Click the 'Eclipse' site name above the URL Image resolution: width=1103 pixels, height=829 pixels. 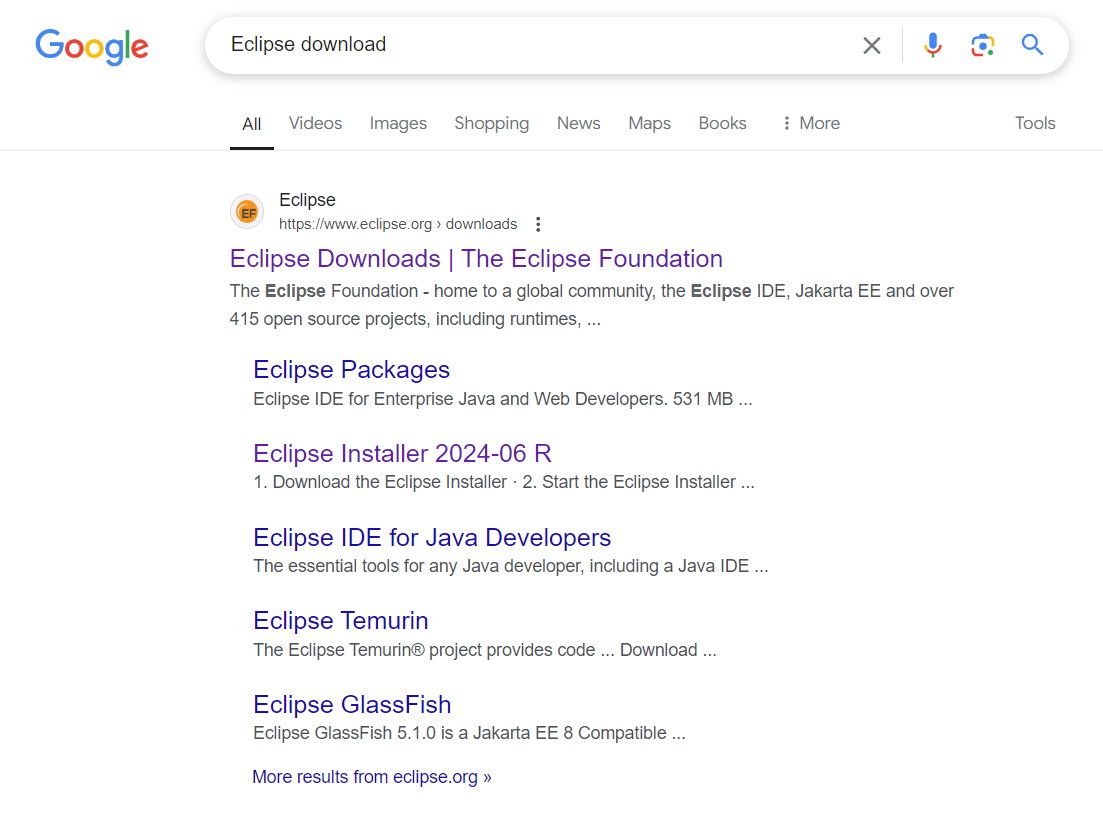click(x=307, y=200)
